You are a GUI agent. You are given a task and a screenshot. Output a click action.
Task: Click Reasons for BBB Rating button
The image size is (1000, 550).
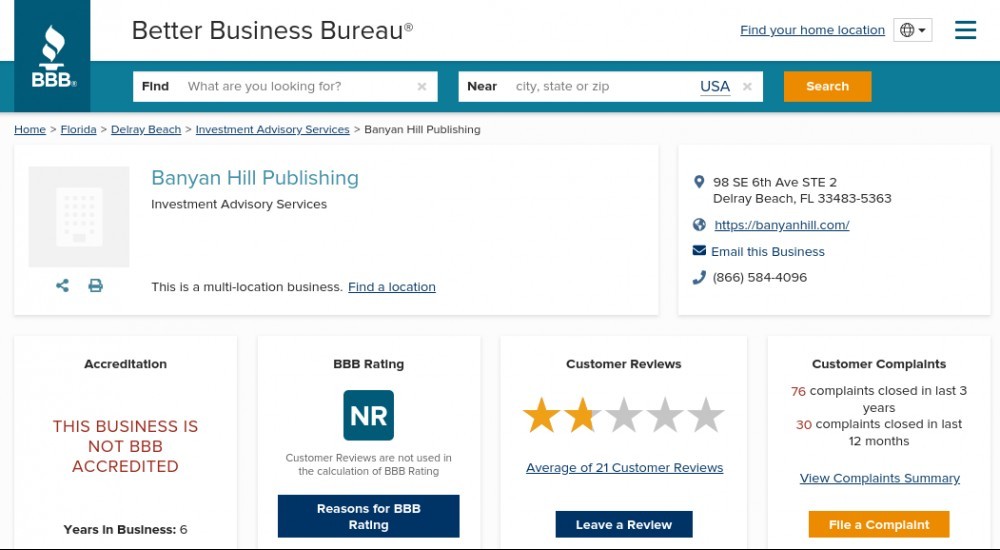click(369, 516)
